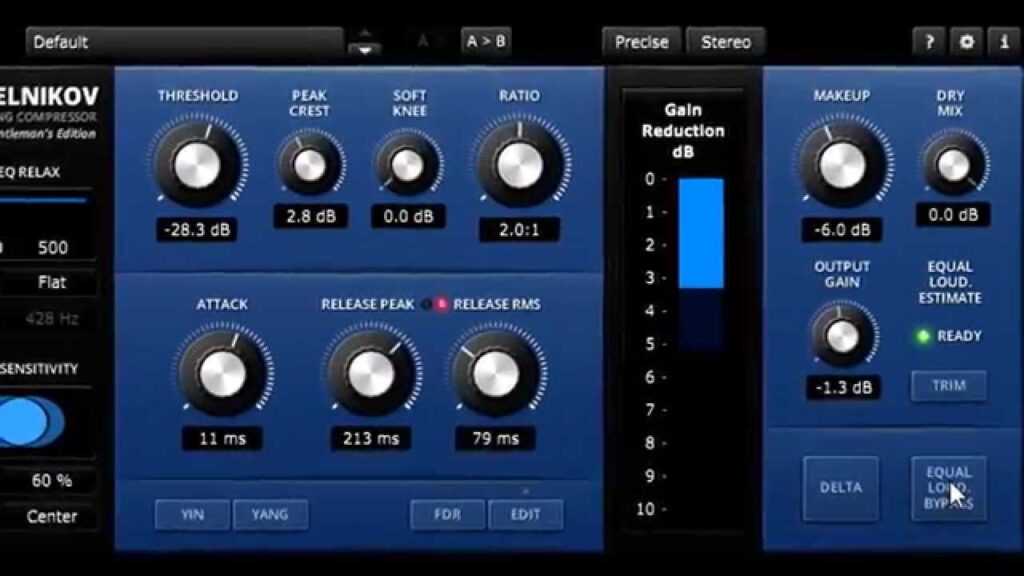Copy settings with A > B button
This screenshot has width=1024, height=576.
(x=486, y=42)
